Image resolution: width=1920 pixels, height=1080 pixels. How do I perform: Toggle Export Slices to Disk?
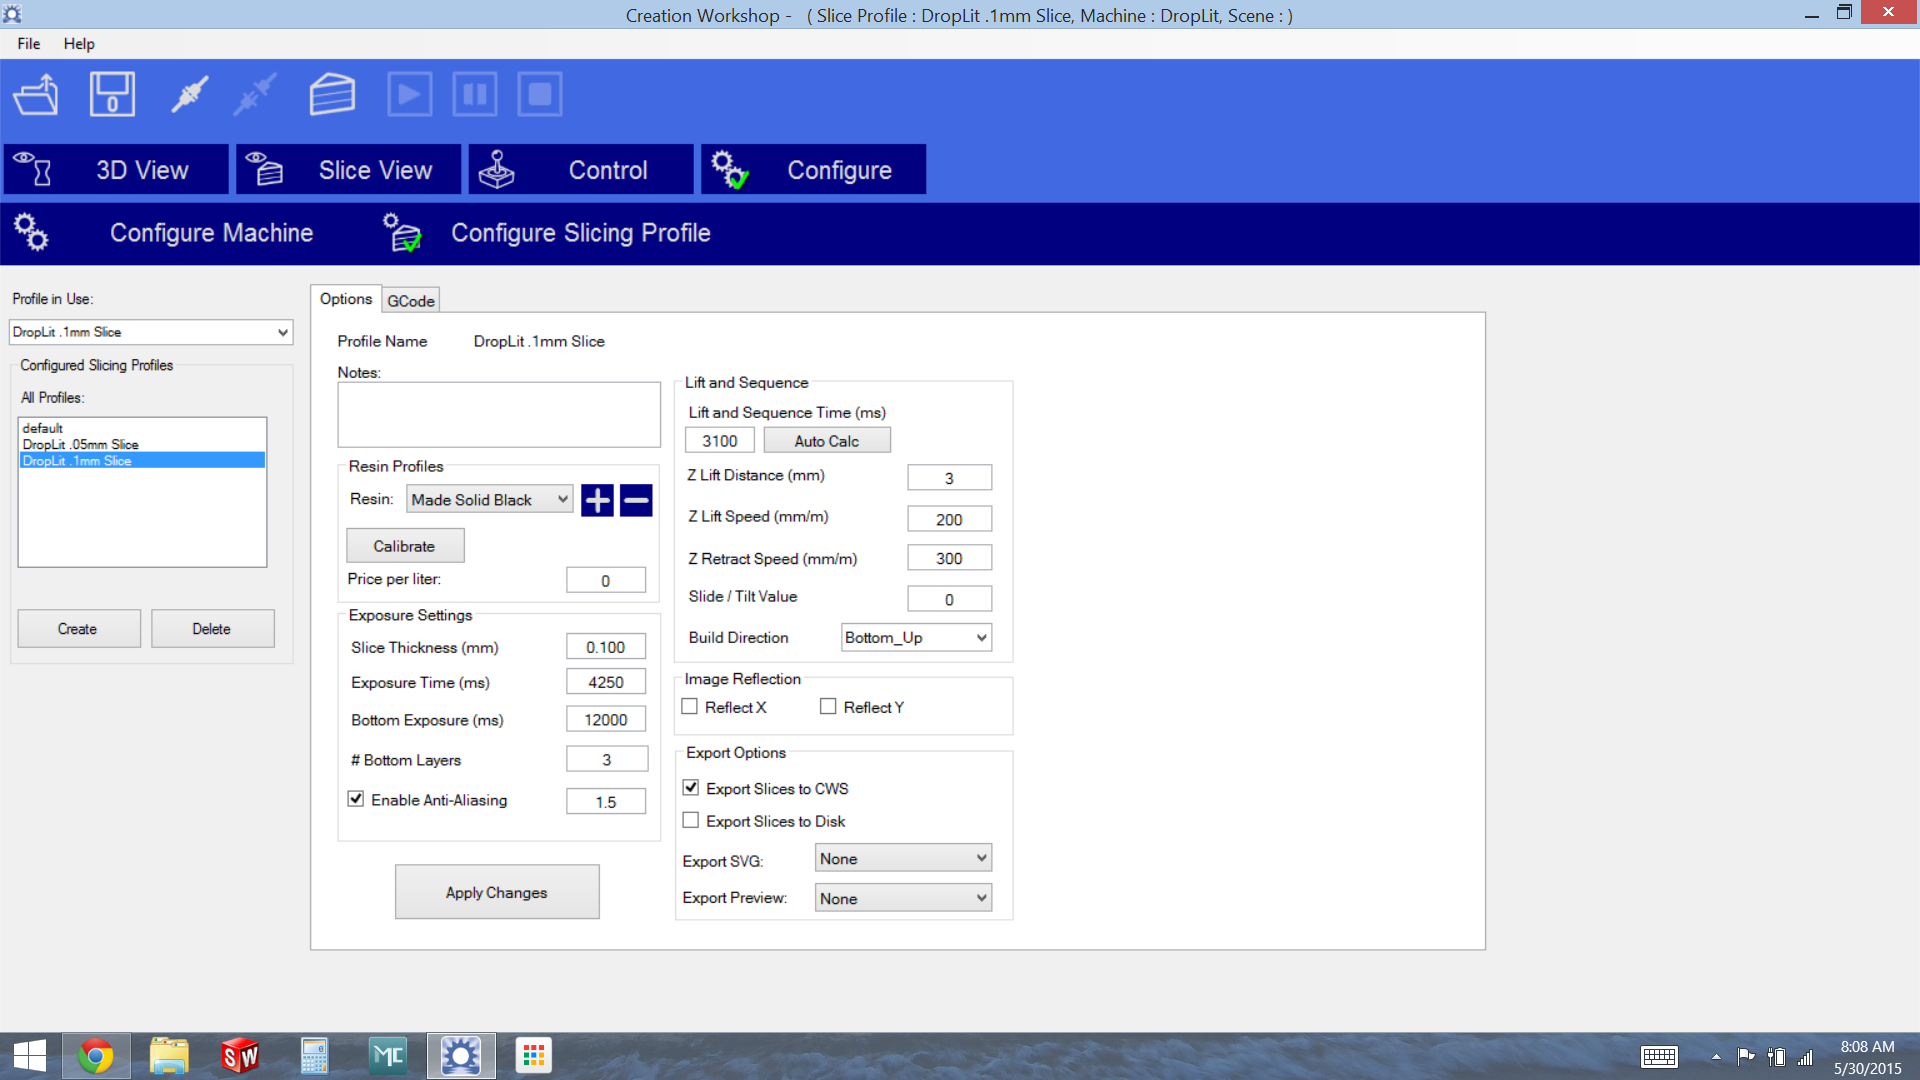pyautogui.click(x=691, y=821)
